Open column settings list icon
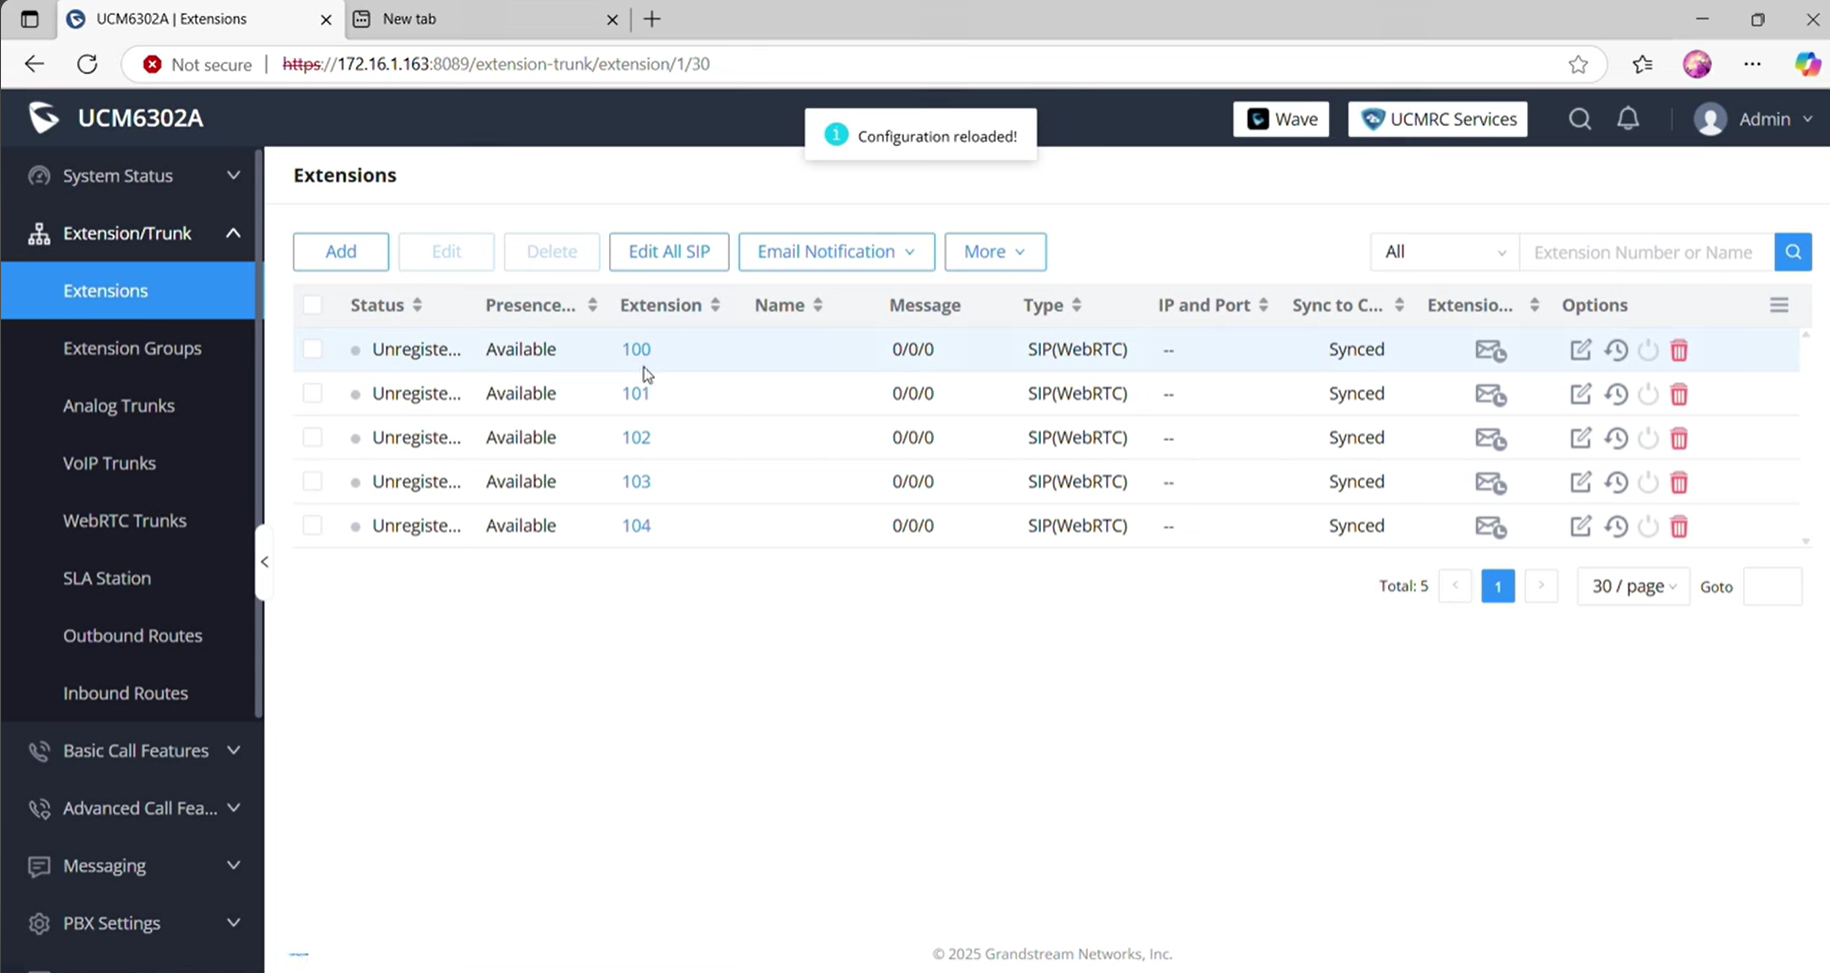This screenshot has width=1830, height=973. pos(1778,305)
